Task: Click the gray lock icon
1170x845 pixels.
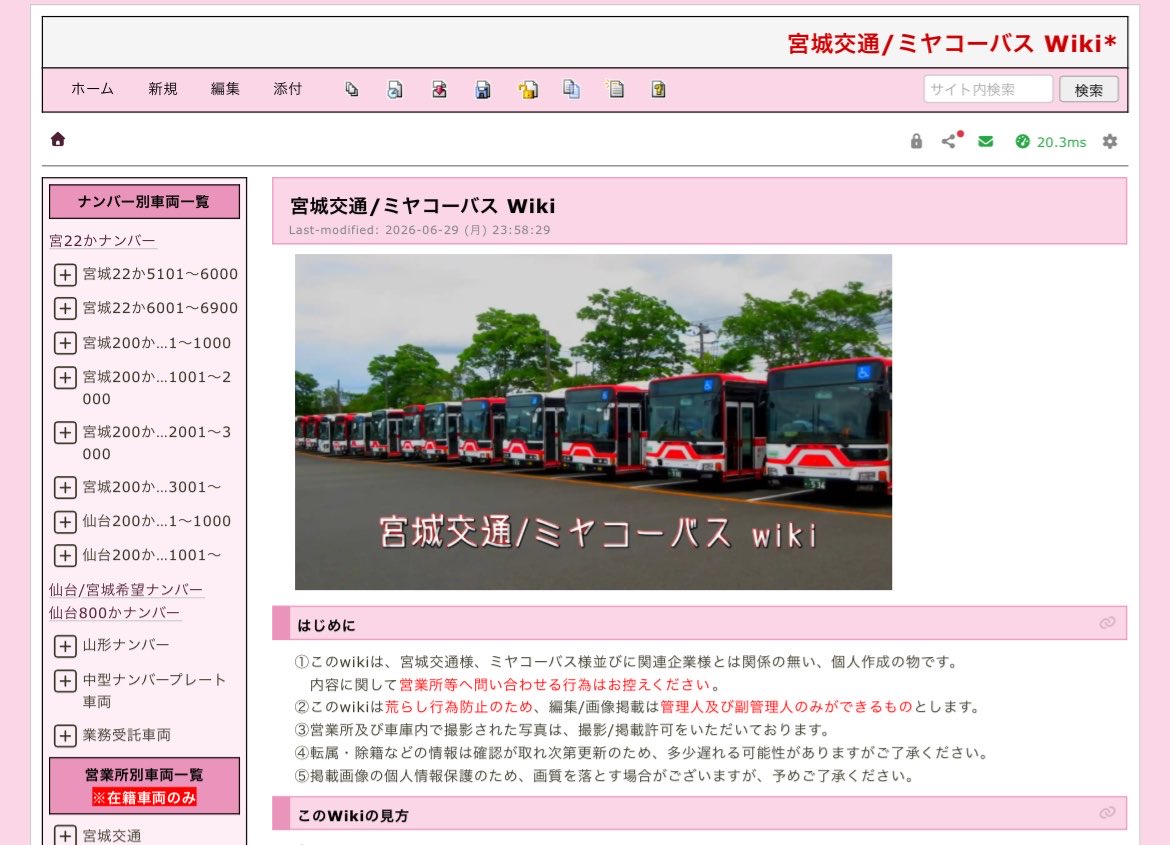Action: tap(916, 141)
